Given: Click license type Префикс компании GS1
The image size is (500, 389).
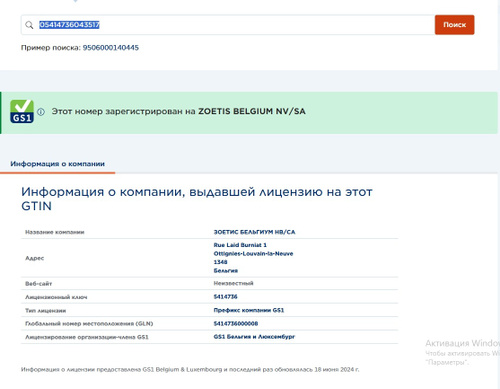Looking at the screenshot, I should tap(249, 310).
